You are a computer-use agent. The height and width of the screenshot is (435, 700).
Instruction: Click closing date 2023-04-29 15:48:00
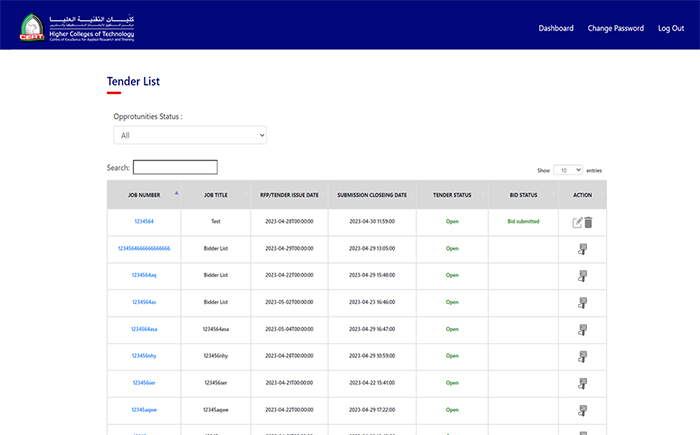372,275
